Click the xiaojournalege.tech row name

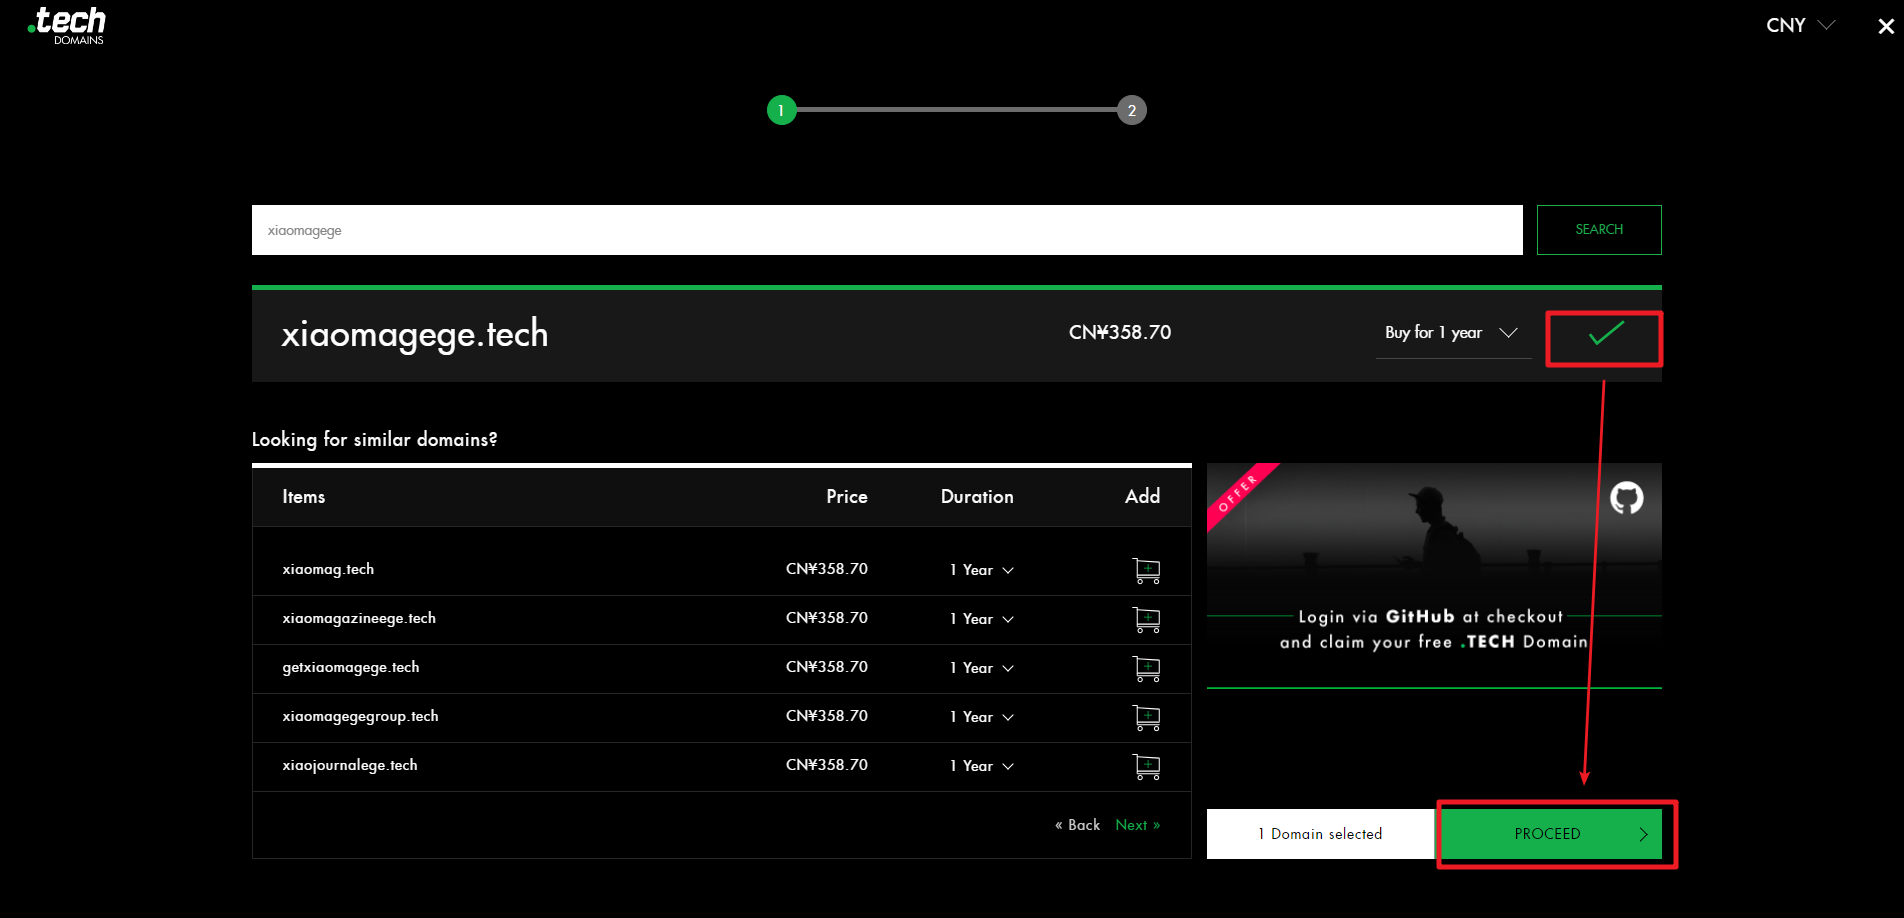tap(350, 765)
